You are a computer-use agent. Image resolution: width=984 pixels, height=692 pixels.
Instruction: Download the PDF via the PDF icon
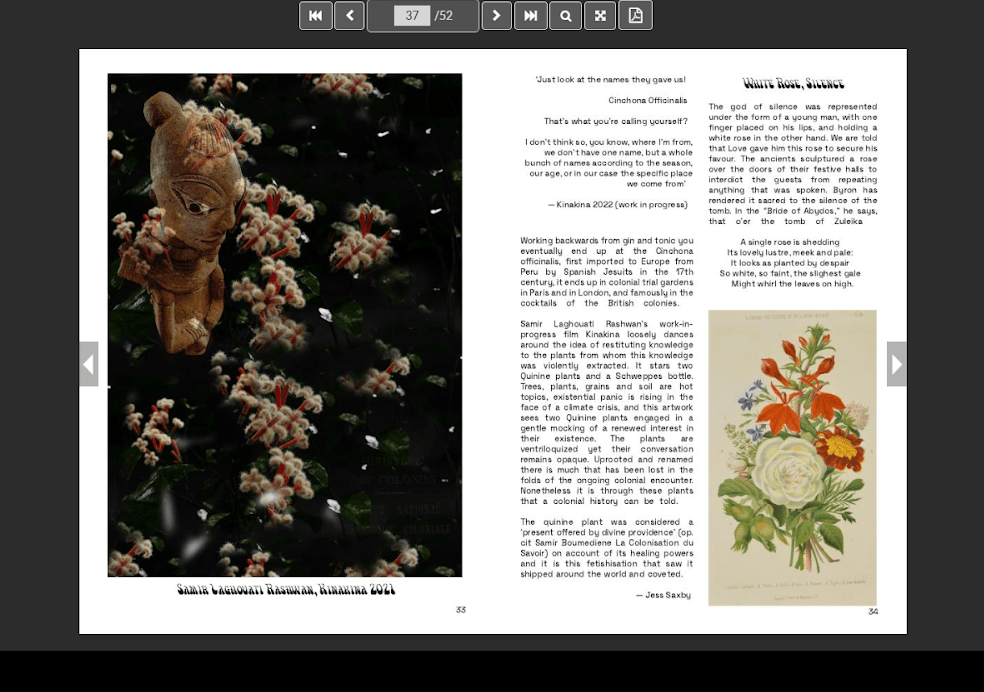coord(634,16)
